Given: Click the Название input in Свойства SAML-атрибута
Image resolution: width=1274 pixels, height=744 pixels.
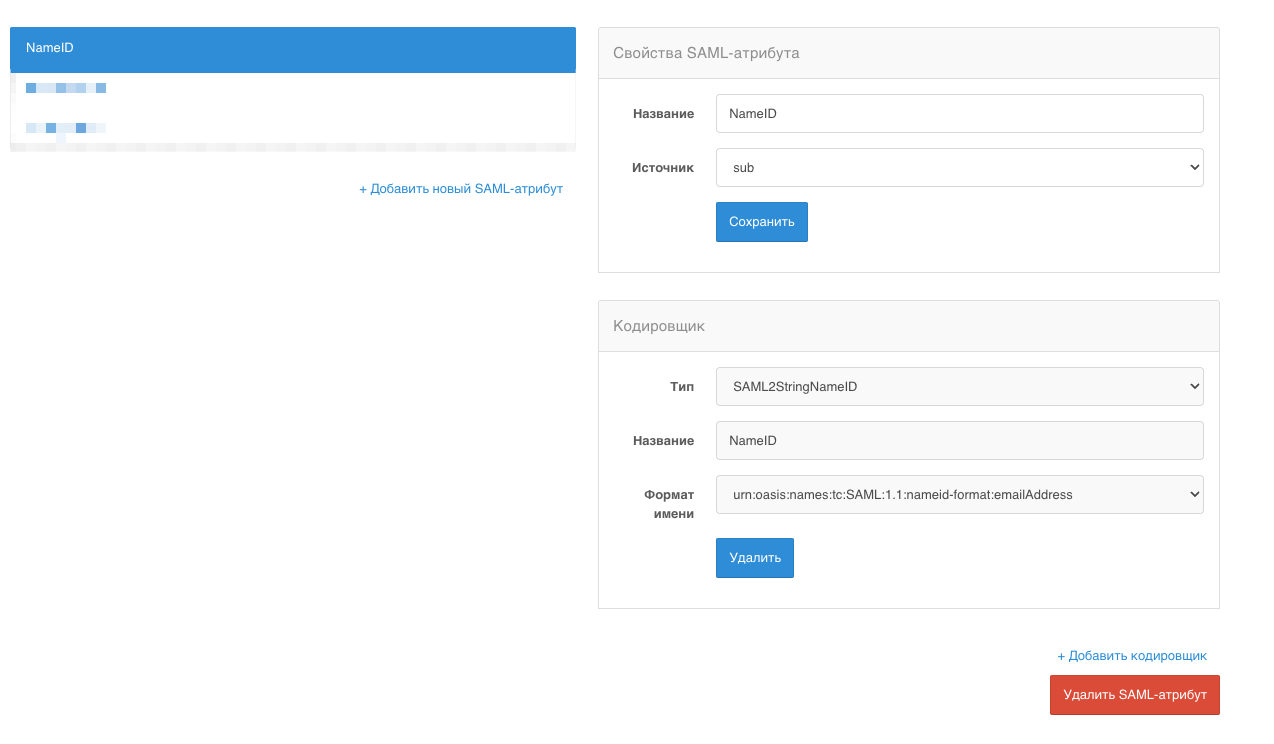Looking at the screenshot, I should (x=959, y=113).
